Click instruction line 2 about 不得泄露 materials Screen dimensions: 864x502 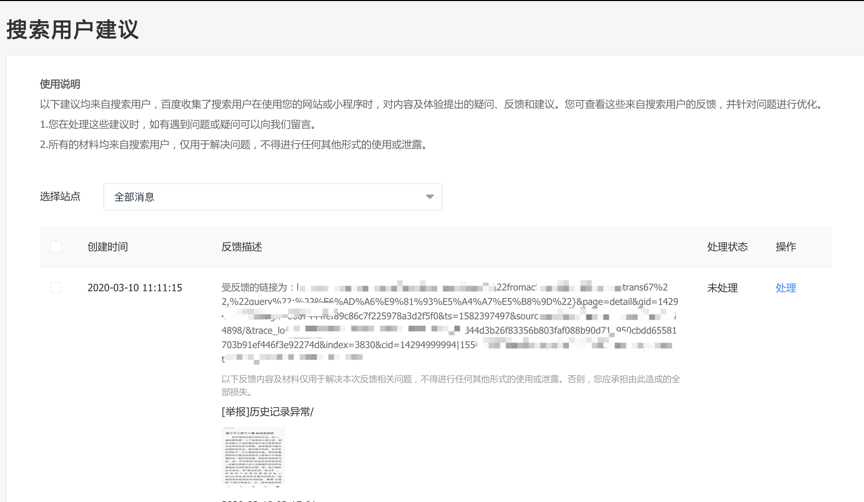[233, 145]
